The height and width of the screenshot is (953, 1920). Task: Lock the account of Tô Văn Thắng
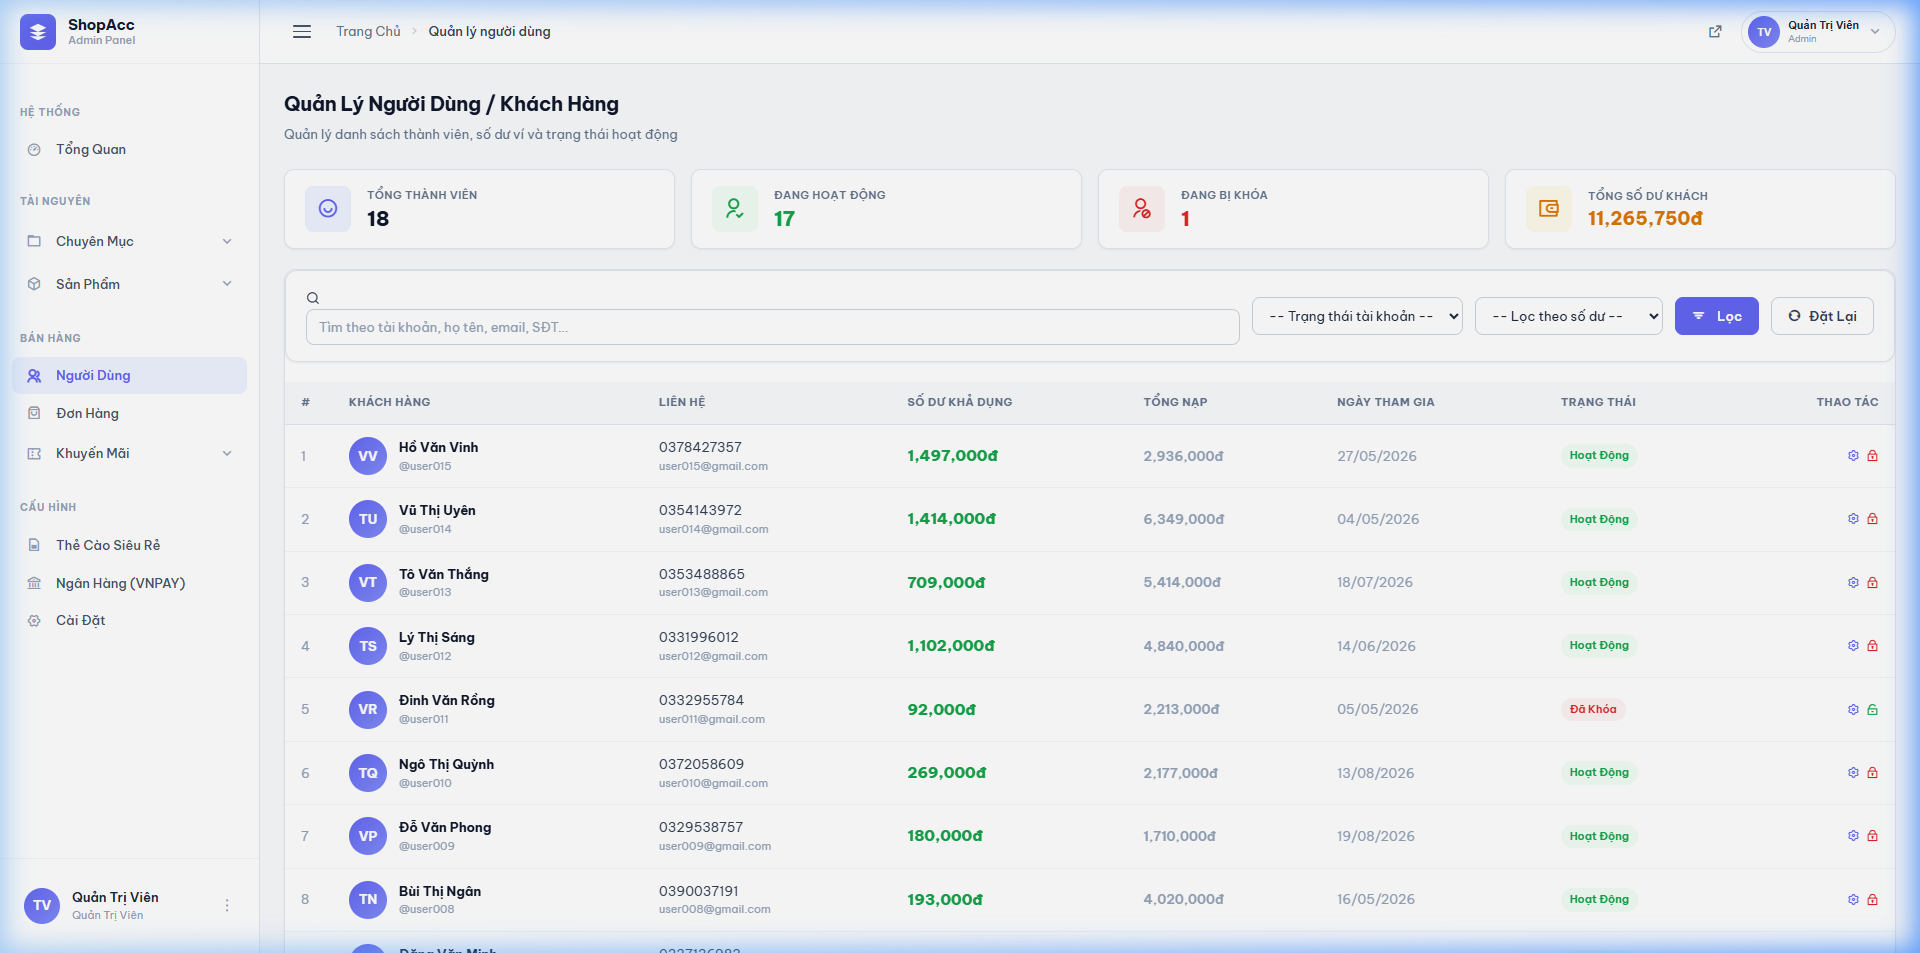(1872, 582)
